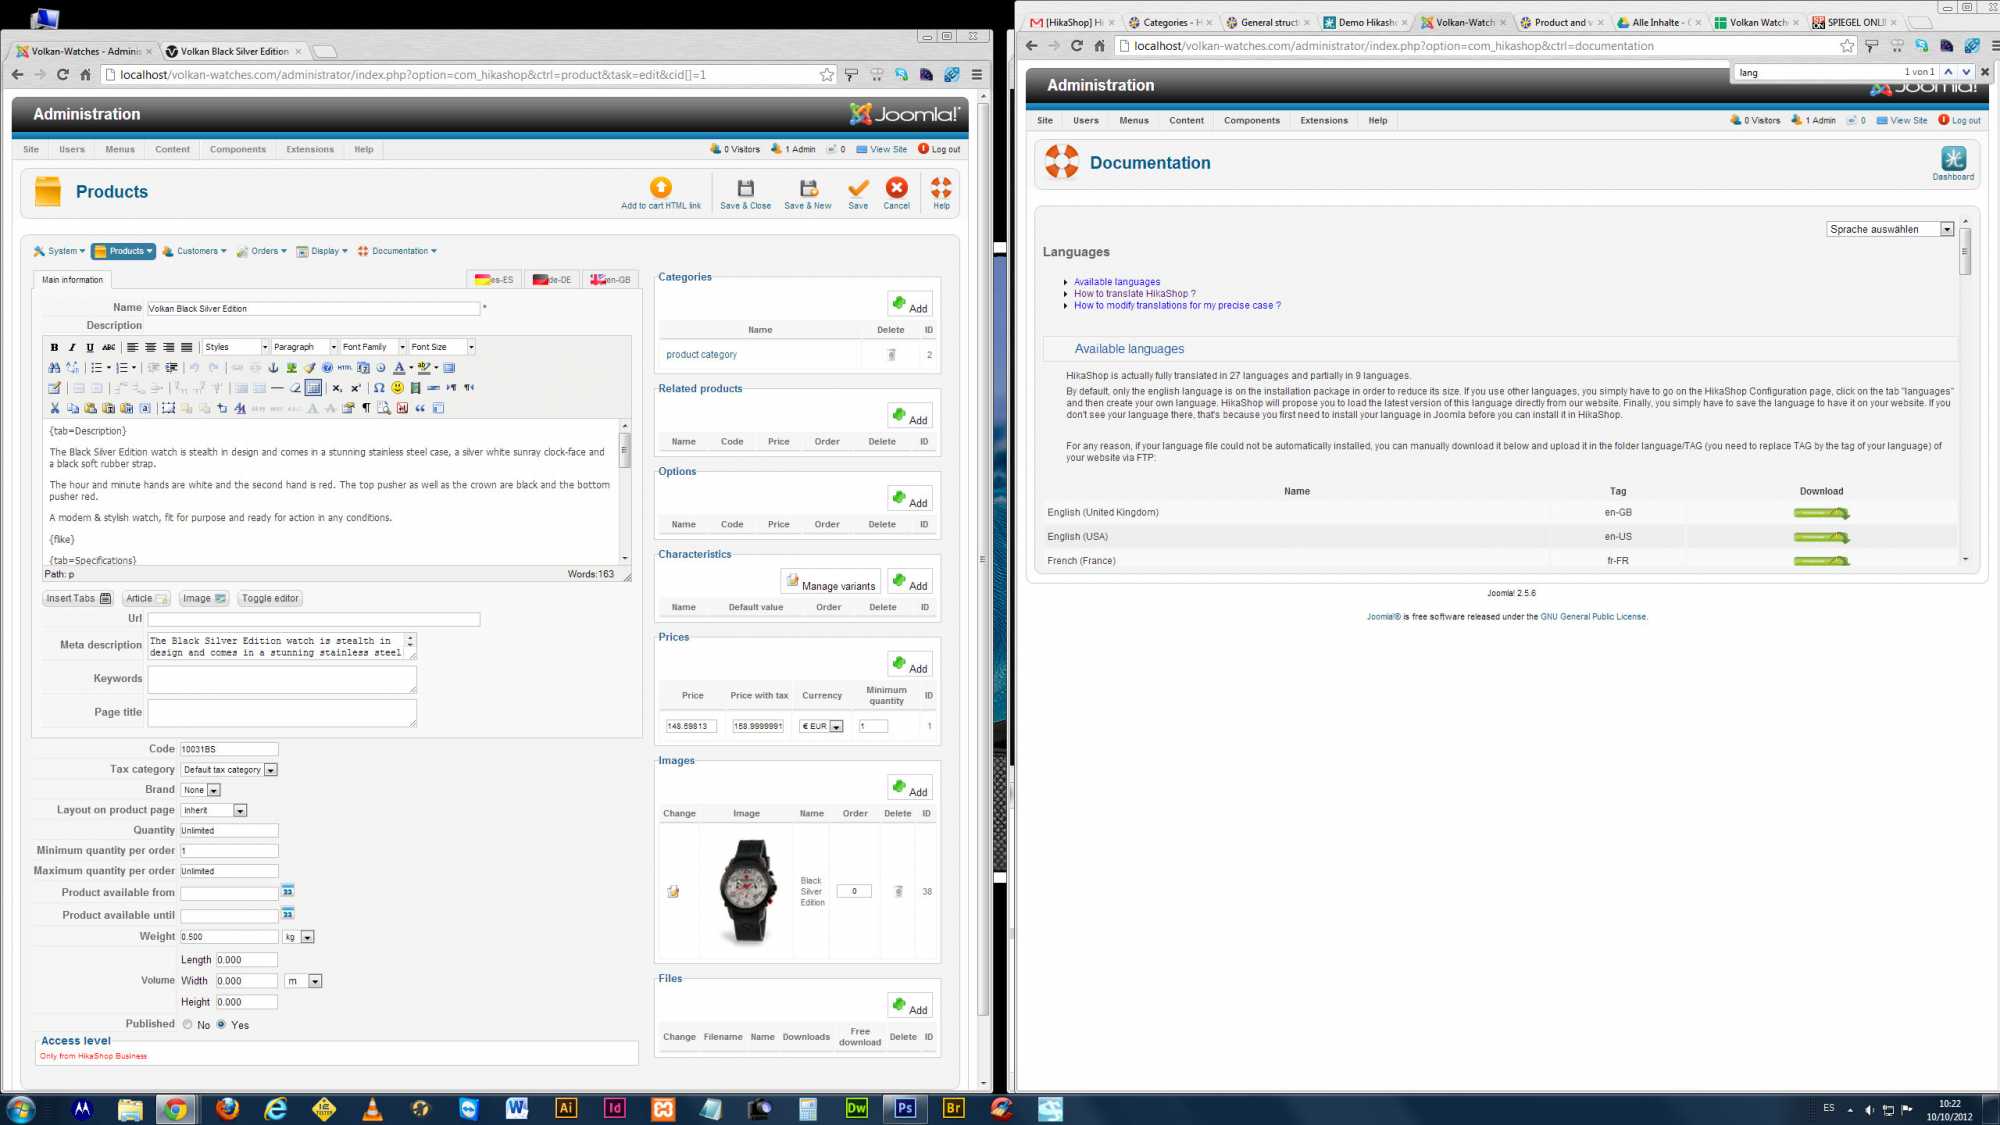The image size is (2000, 1125).
Task: Open Photoshop from the Windows taskbar
Action: point(905,1108)
